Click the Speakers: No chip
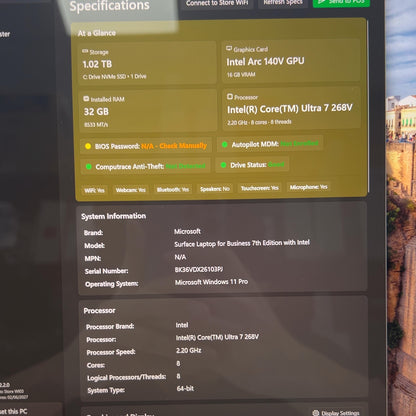This screenshot has height=416, width=416. pos(215,189)
